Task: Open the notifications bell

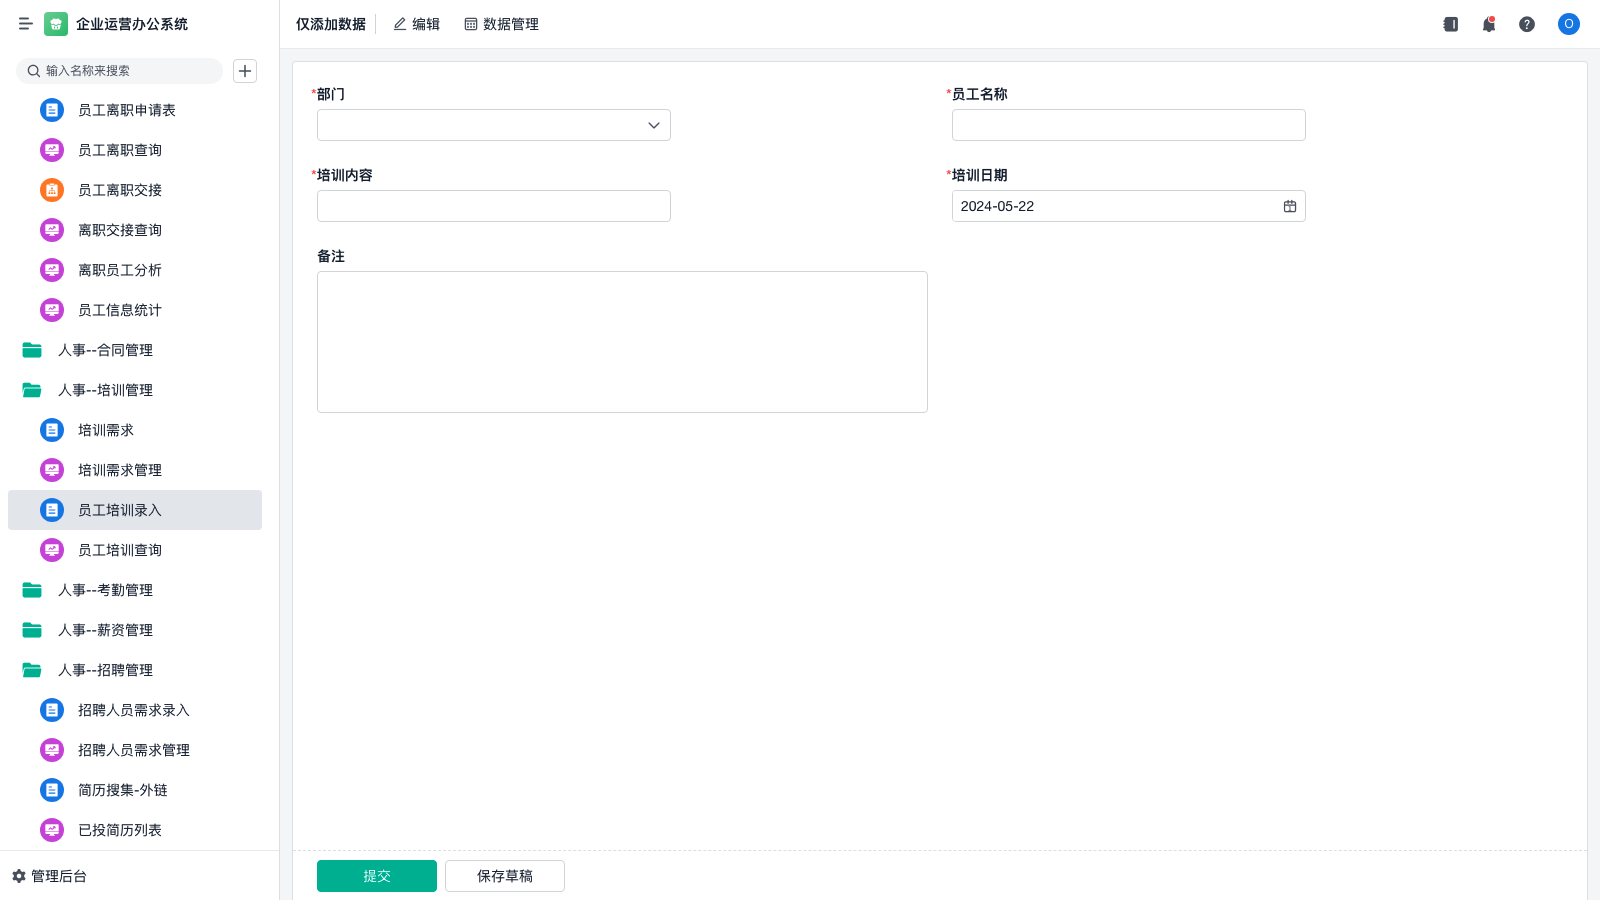Action: 1488,24
